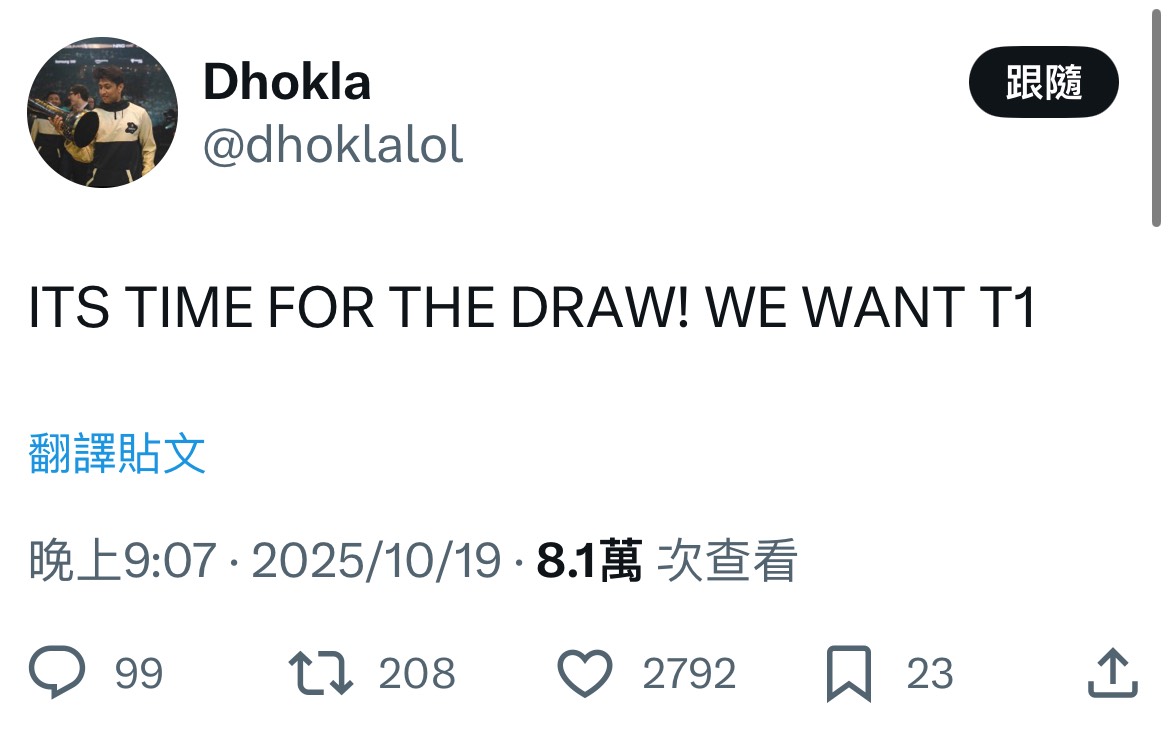Open Dhokla's profile picture
Screen dimensions: 1170x740
101,112
